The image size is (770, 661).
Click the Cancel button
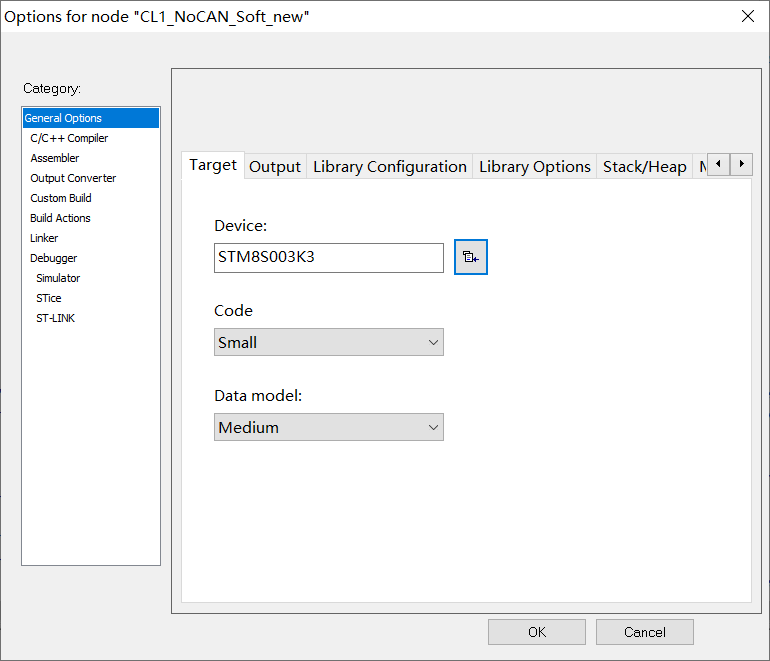[644, 632]
